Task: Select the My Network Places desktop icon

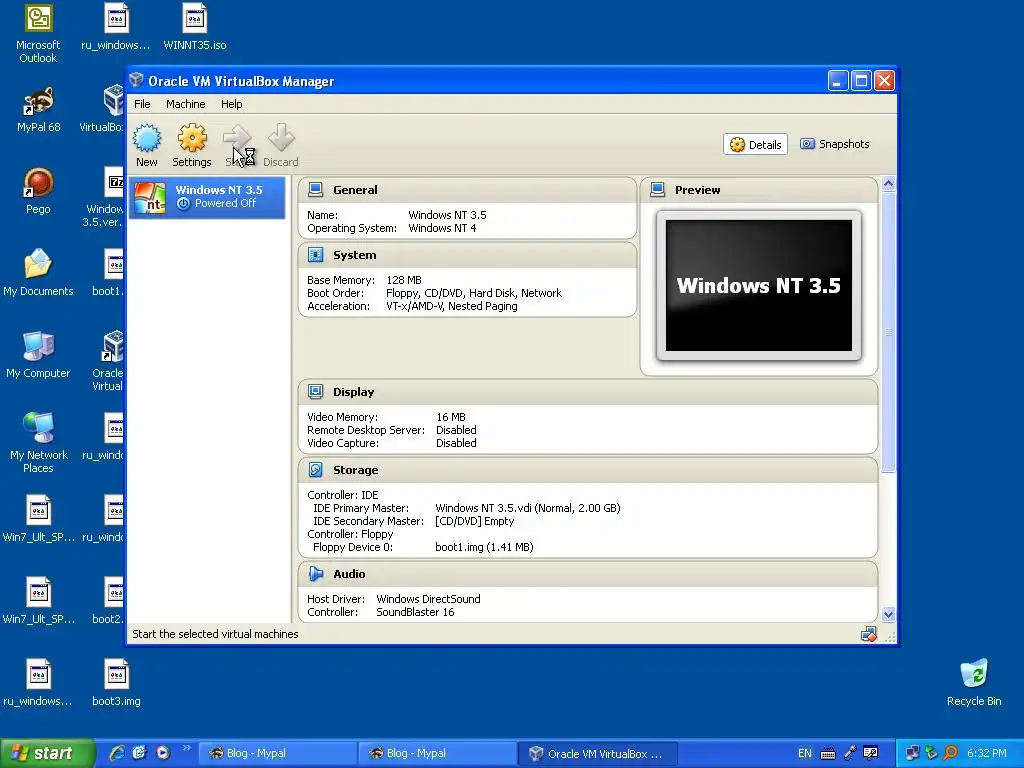Action: (x=38, y=443)
